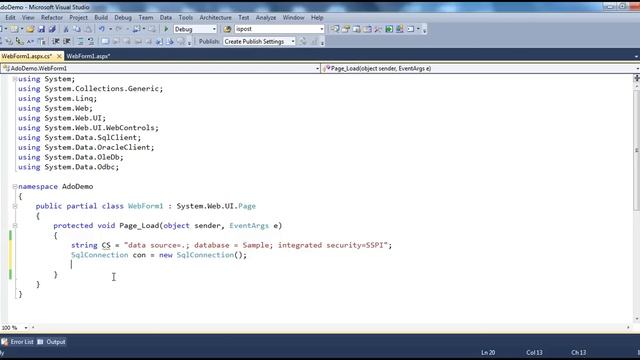Open the Build menu

click(101, 18)
